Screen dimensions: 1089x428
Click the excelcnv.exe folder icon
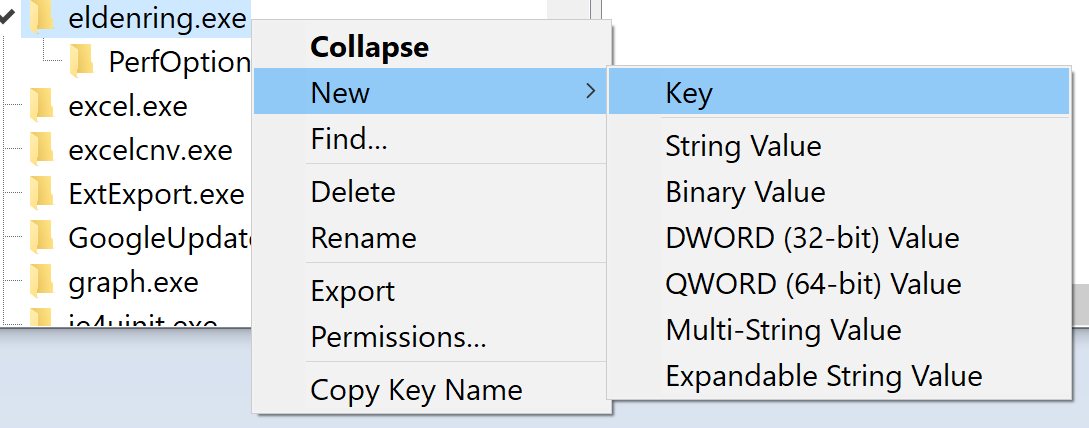tap(40, 150)
